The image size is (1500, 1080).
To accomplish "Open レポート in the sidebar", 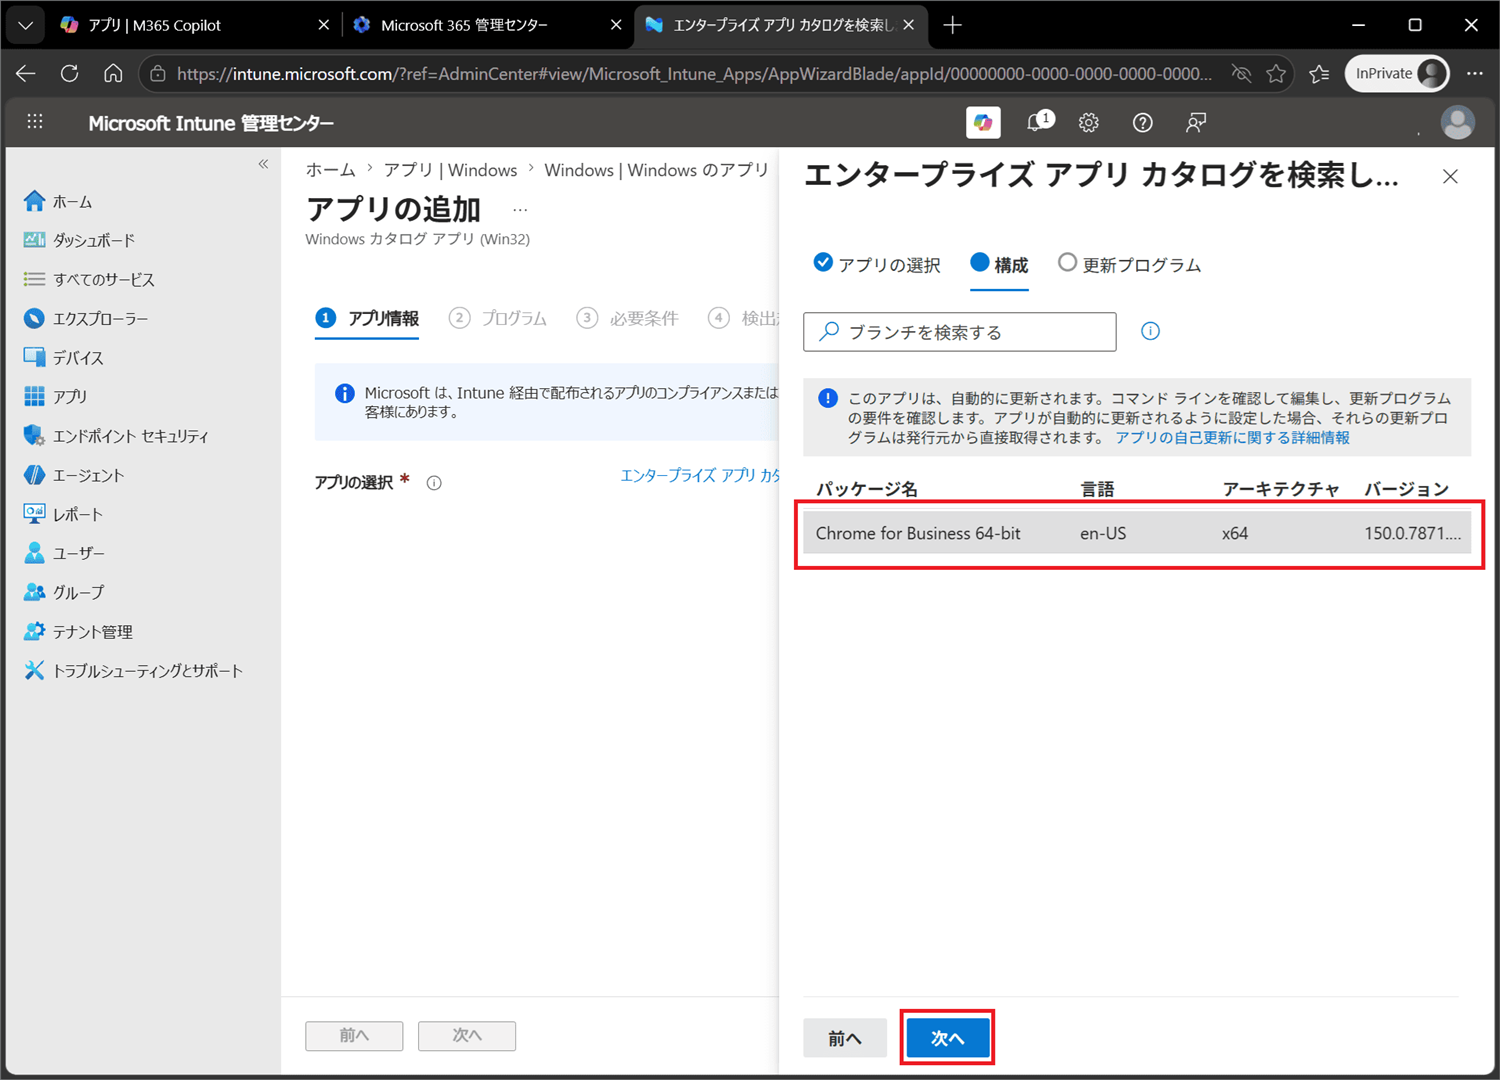I will pyautogui.click(x=63, y=514).
